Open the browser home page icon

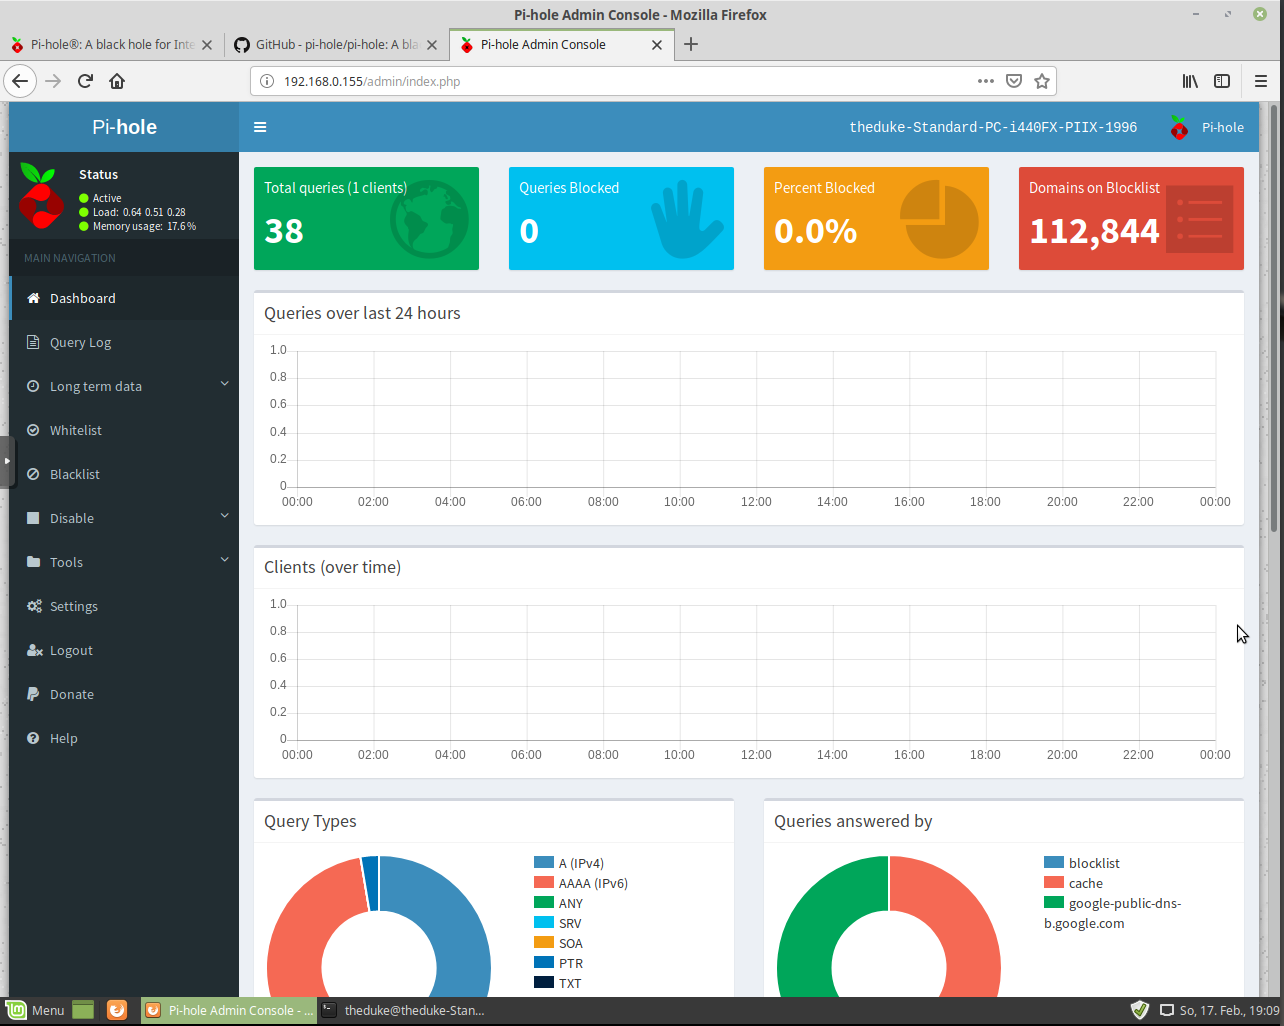point(117,81)
